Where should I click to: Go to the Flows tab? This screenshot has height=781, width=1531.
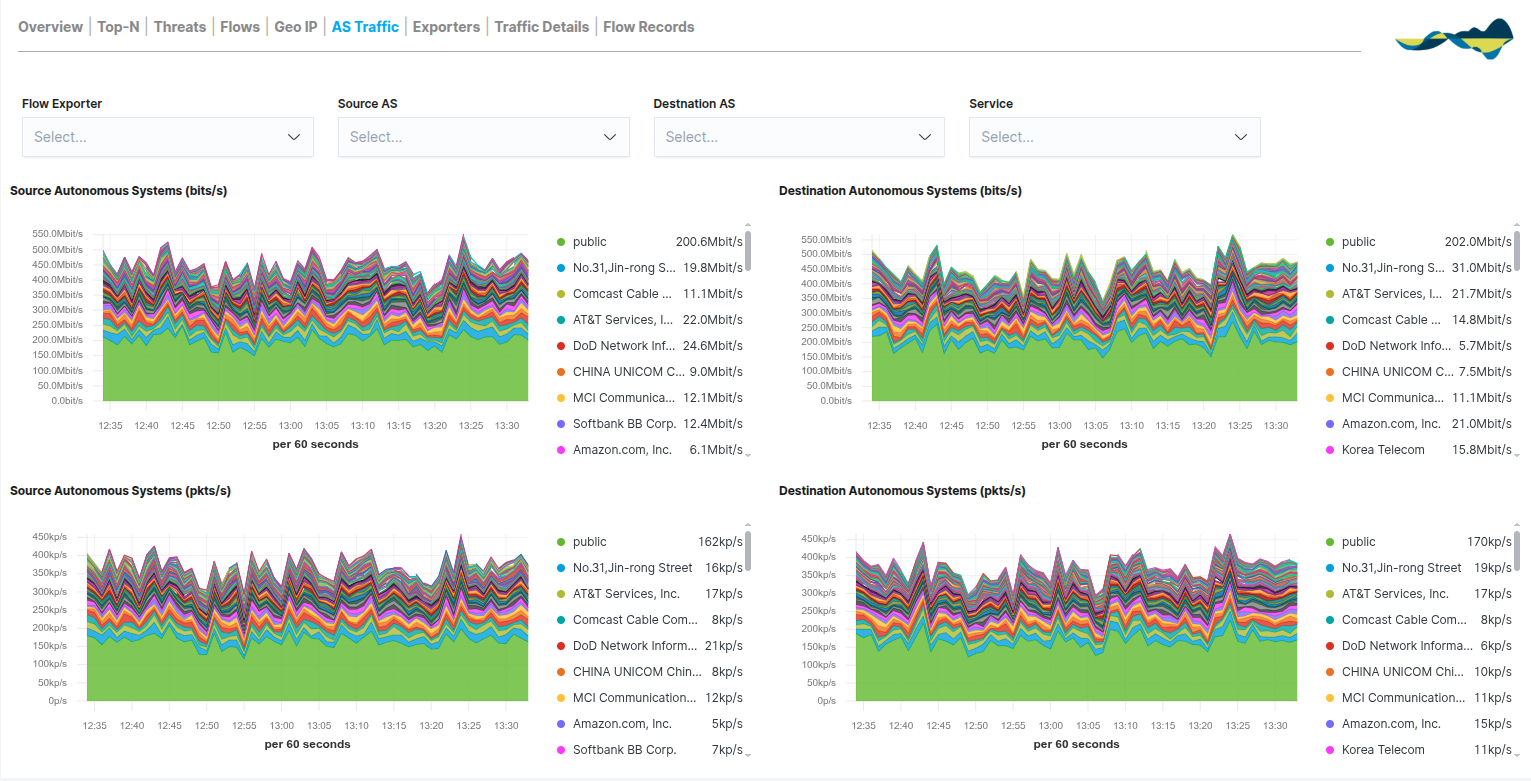tap(240, 27)
